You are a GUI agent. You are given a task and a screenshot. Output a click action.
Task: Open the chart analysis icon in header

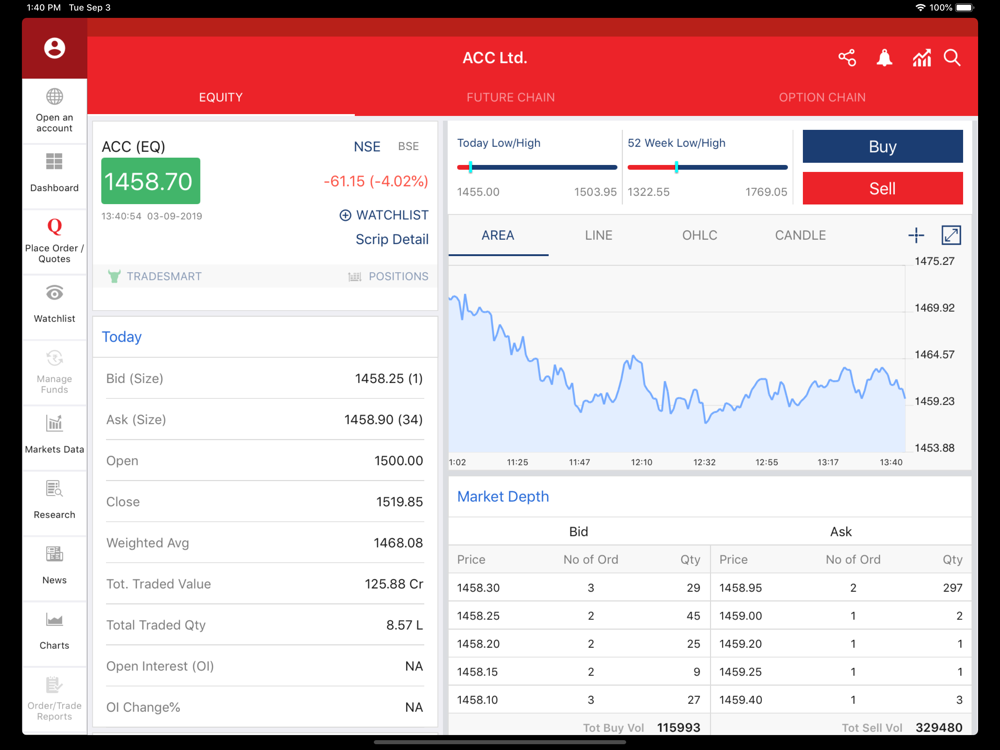921,58
